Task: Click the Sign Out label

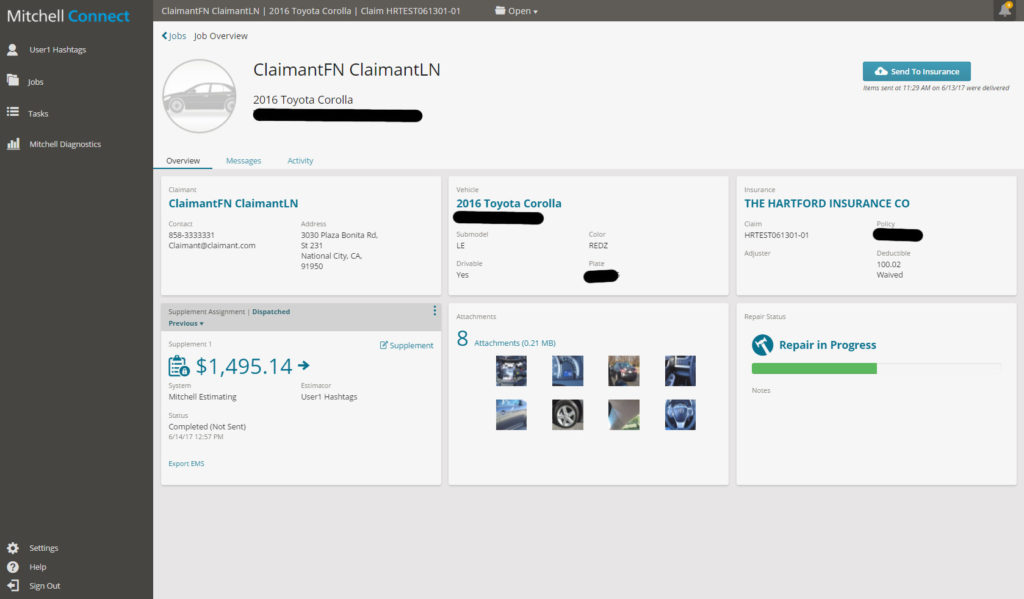Action: [x=44, y=586]
